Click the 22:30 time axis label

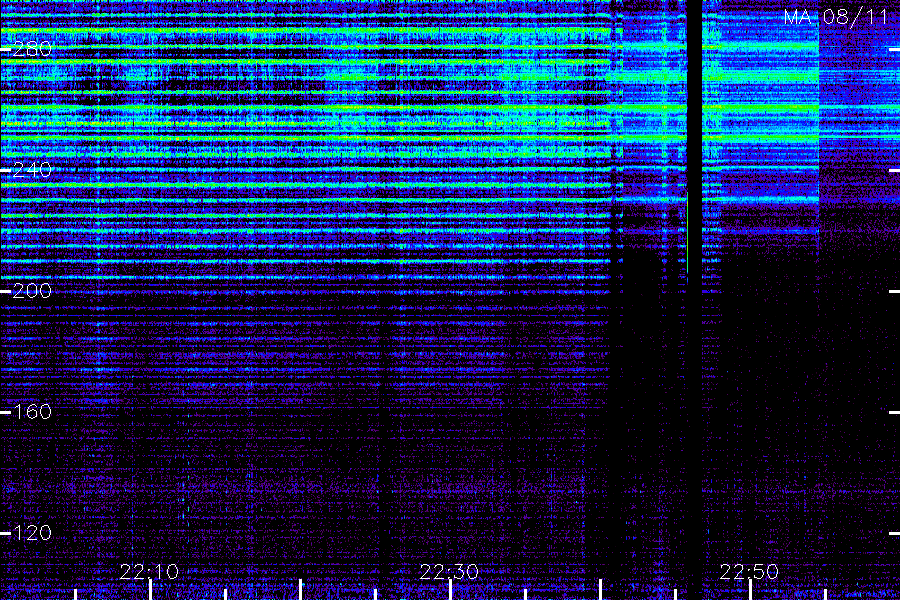click(449, 572)
